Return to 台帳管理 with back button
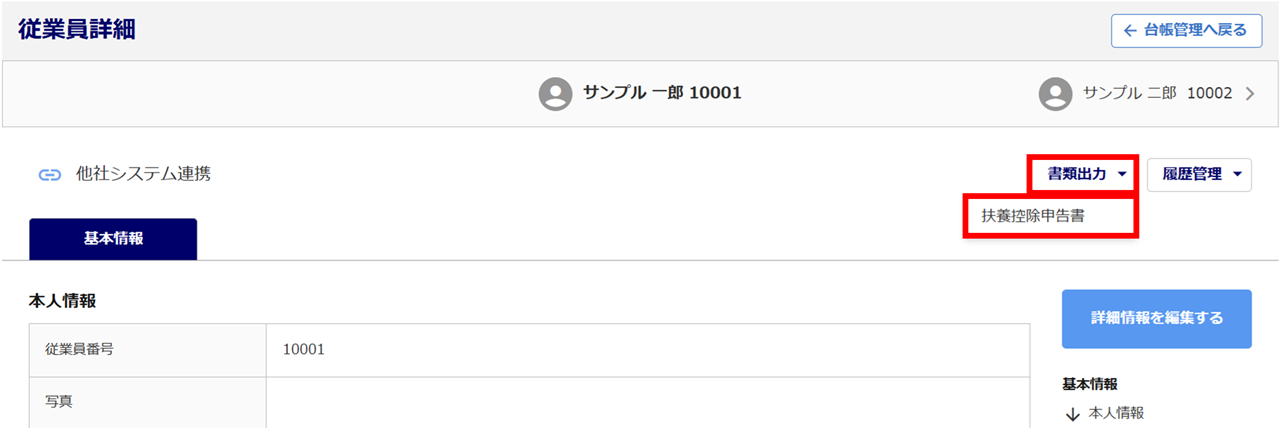 (1185, 31)
